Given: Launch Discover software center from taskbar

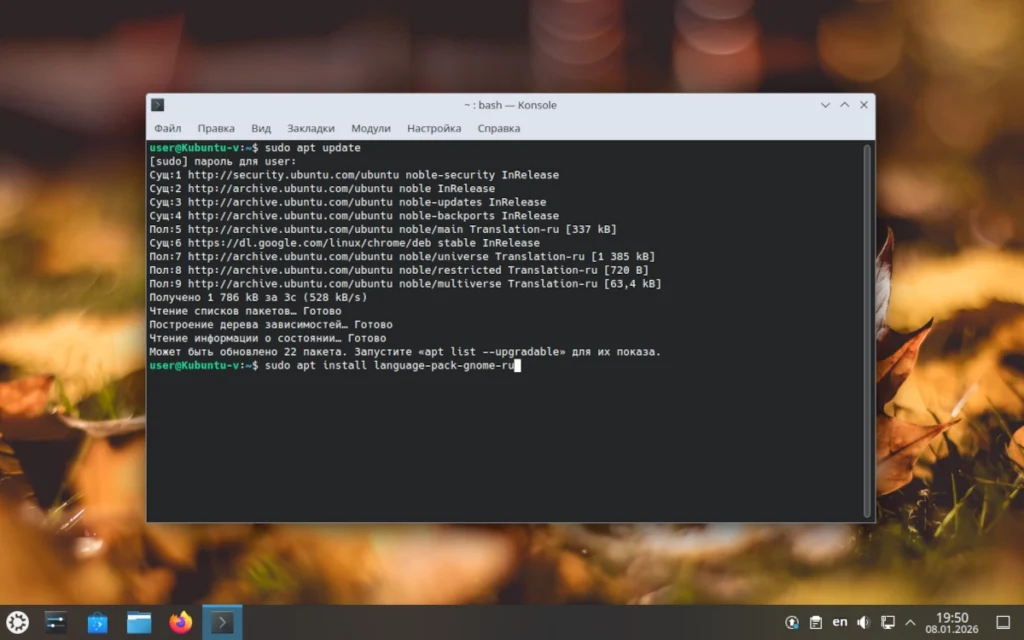Looking at the screenshot, I should [x=97, y=622].
